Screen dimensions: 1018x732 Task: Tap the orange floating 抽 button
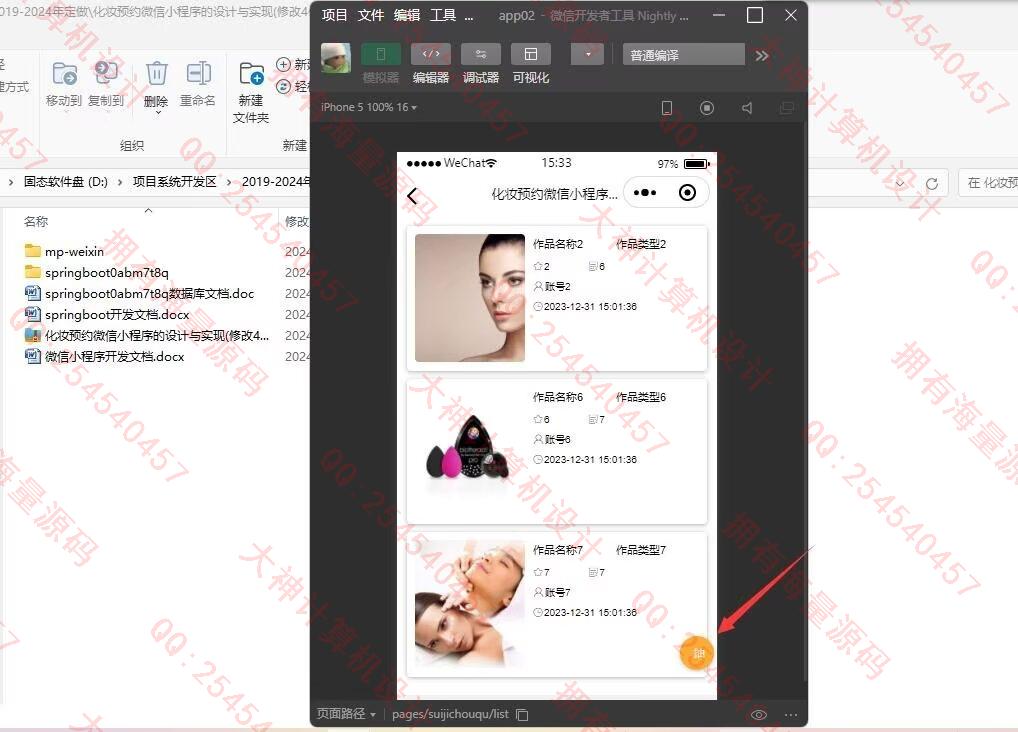pyautogui.click(x=697, y=653)
